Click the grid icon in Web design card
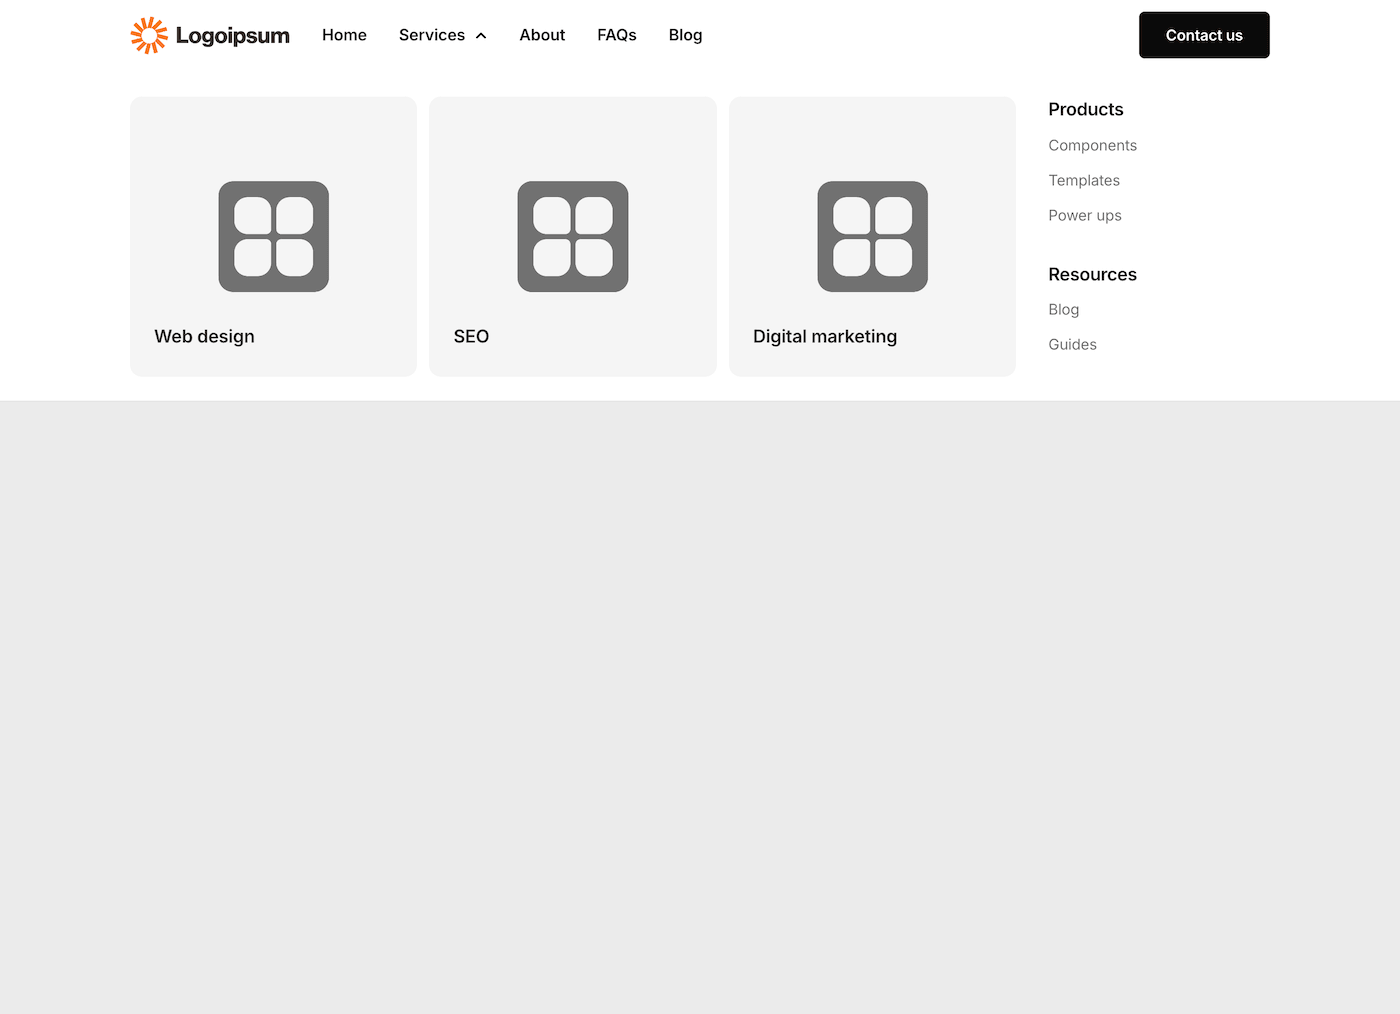The width and height of the screenshot is (1400, 1014). coord(274,237)
